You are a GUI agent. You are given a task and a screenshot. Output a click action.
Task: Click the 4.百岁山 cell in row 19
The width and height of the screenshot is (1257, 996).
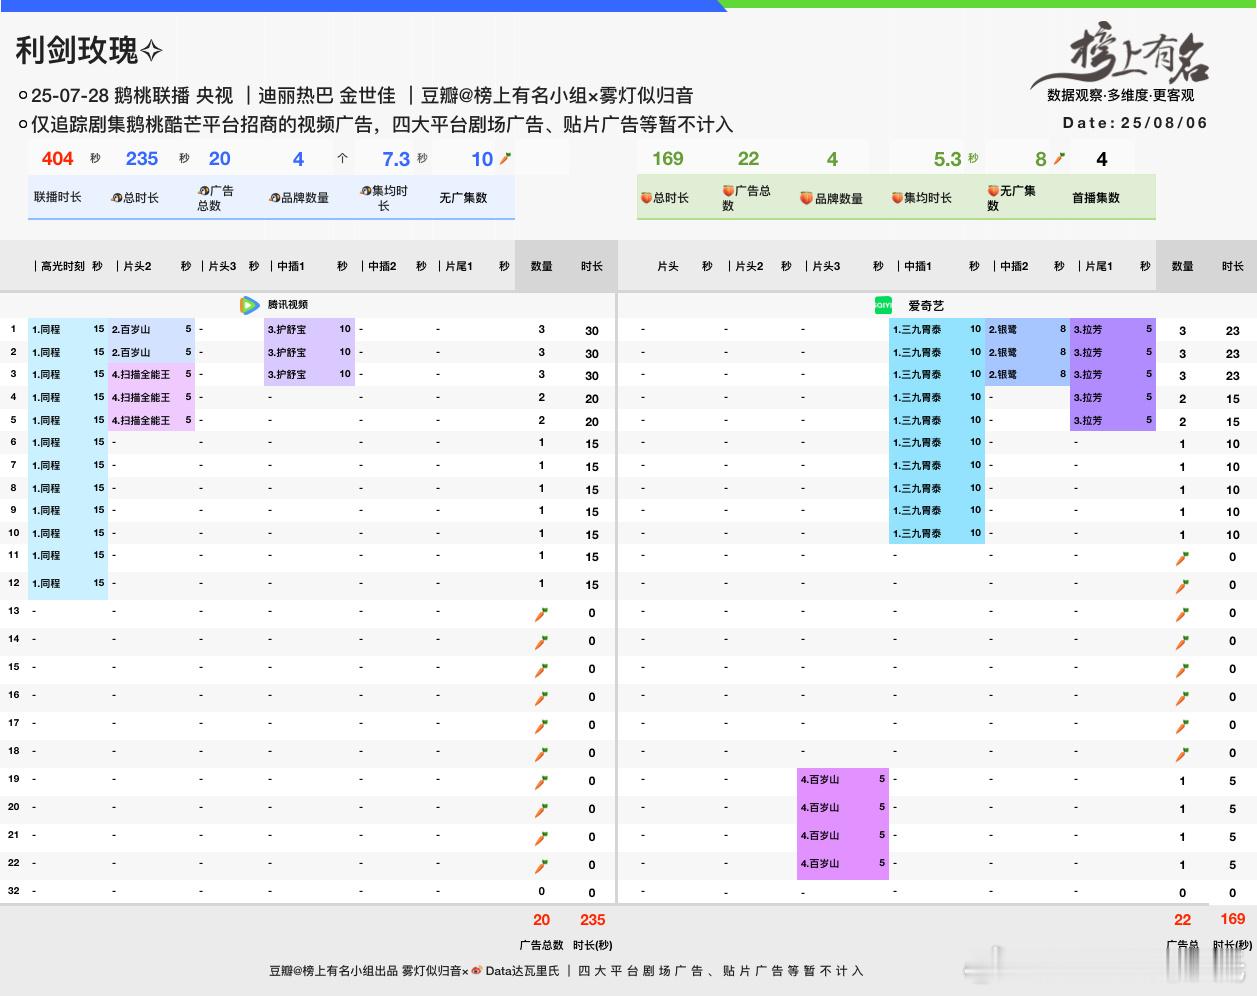coord(843,780)
